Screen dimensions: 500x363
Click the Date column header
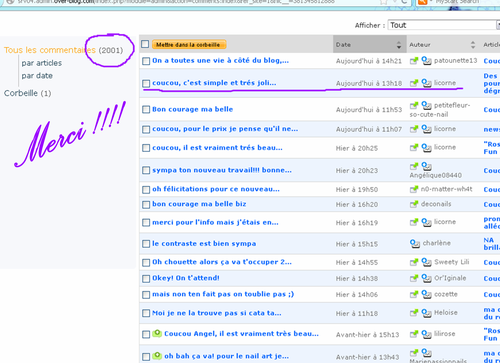pos(370,44)
